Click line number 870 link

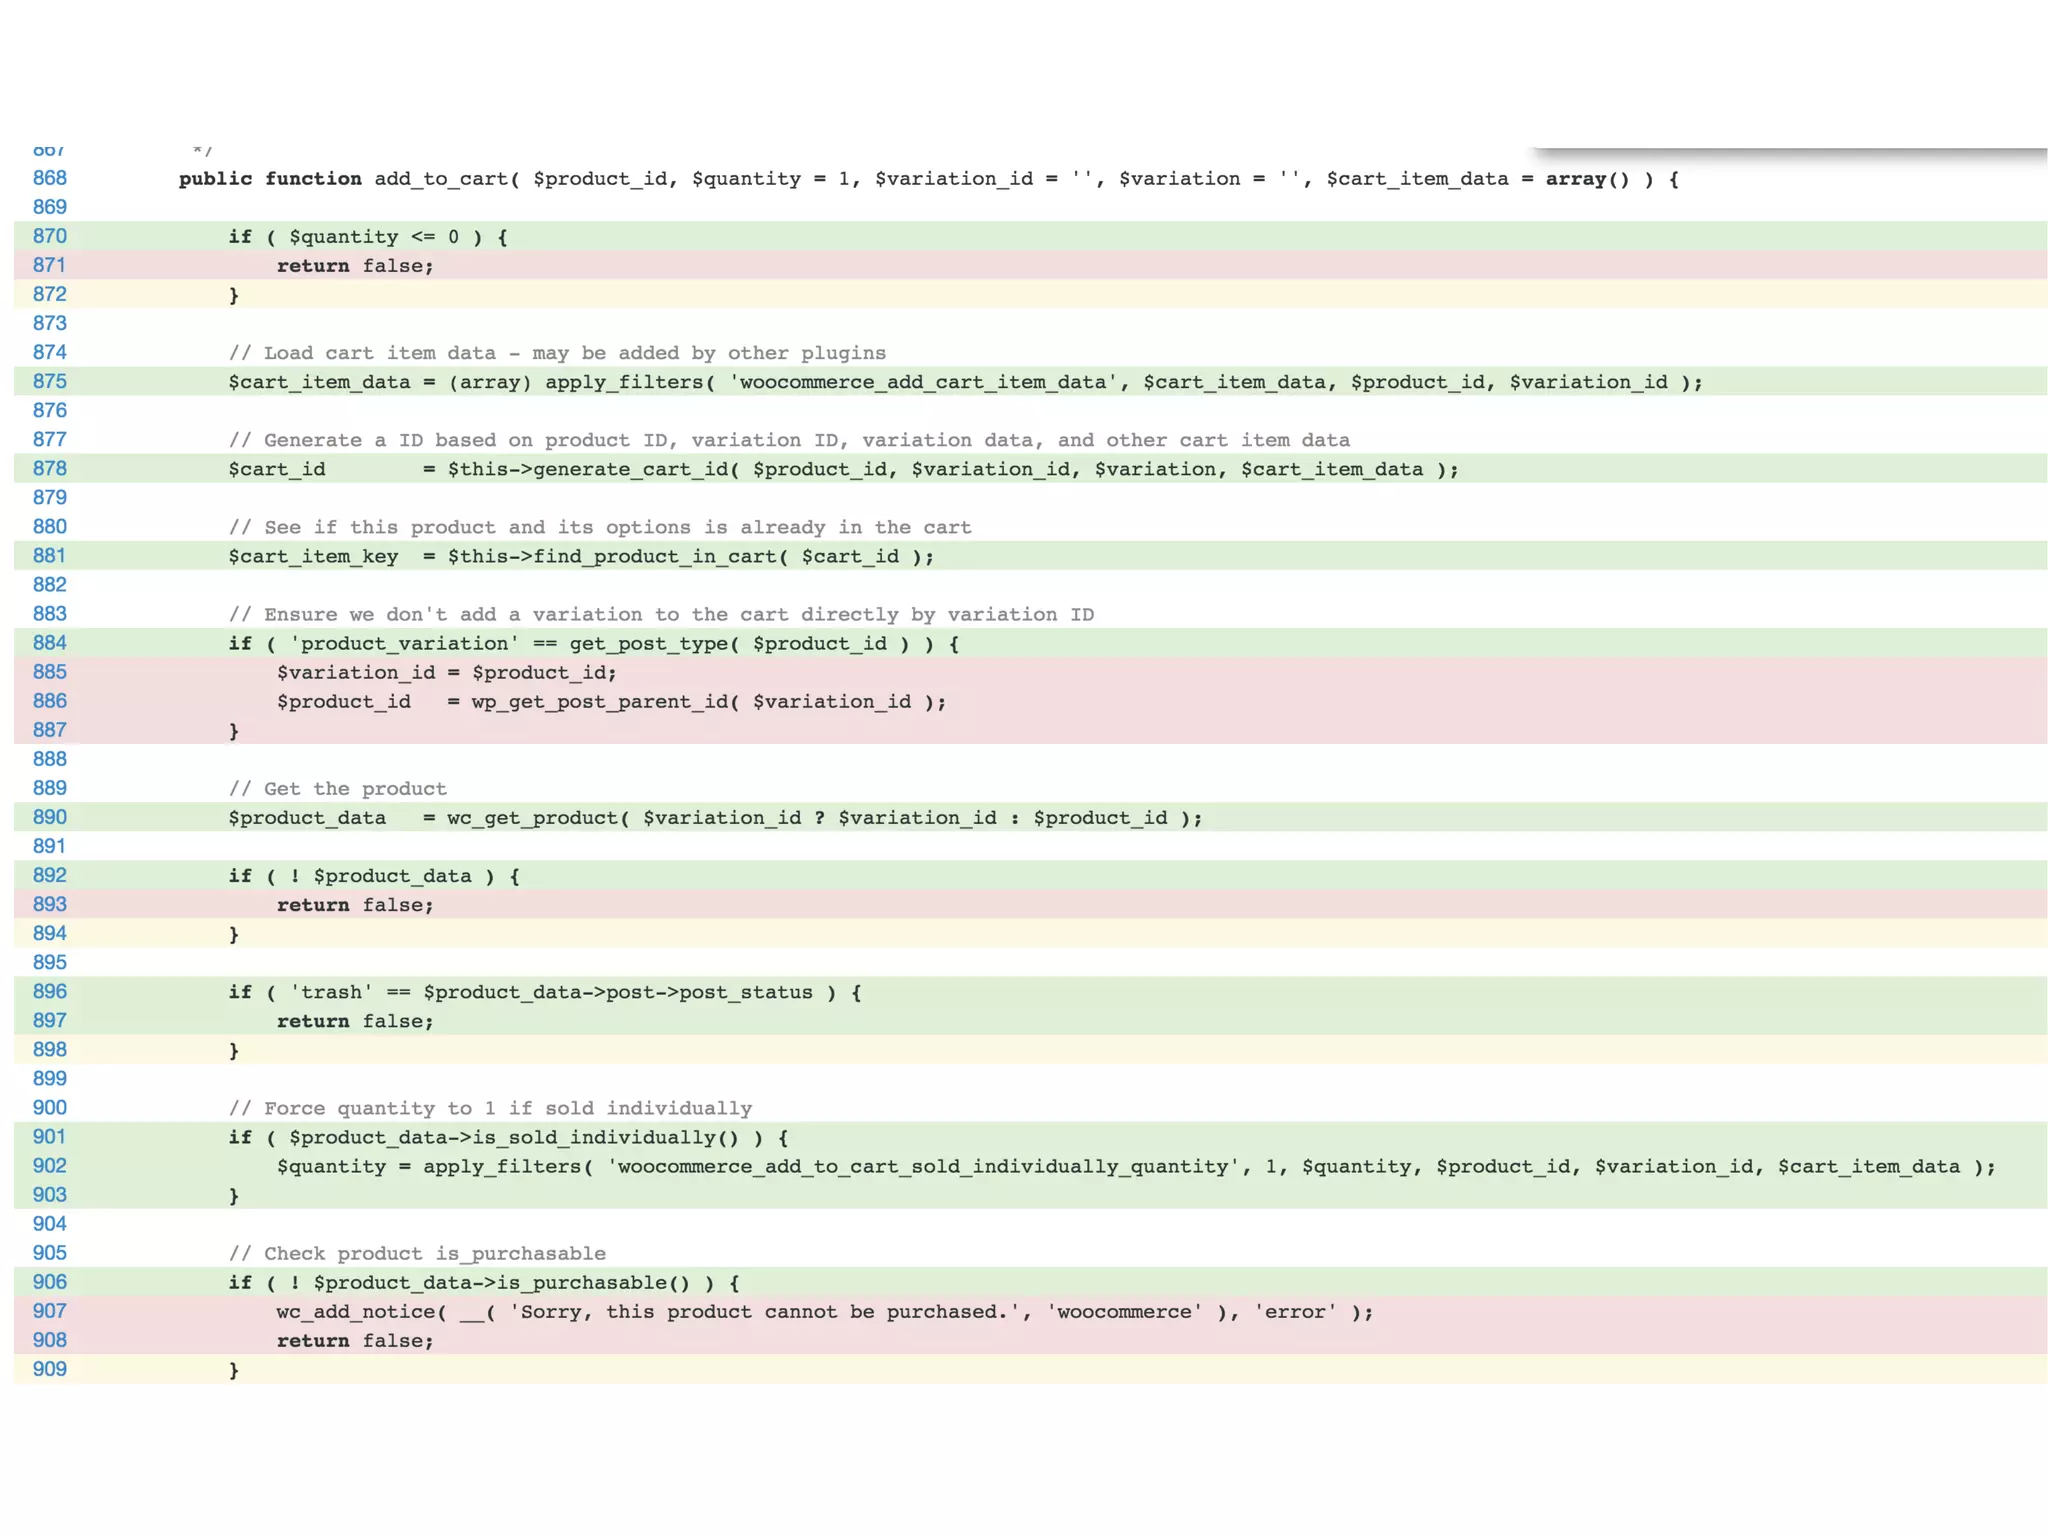point(49,236)
